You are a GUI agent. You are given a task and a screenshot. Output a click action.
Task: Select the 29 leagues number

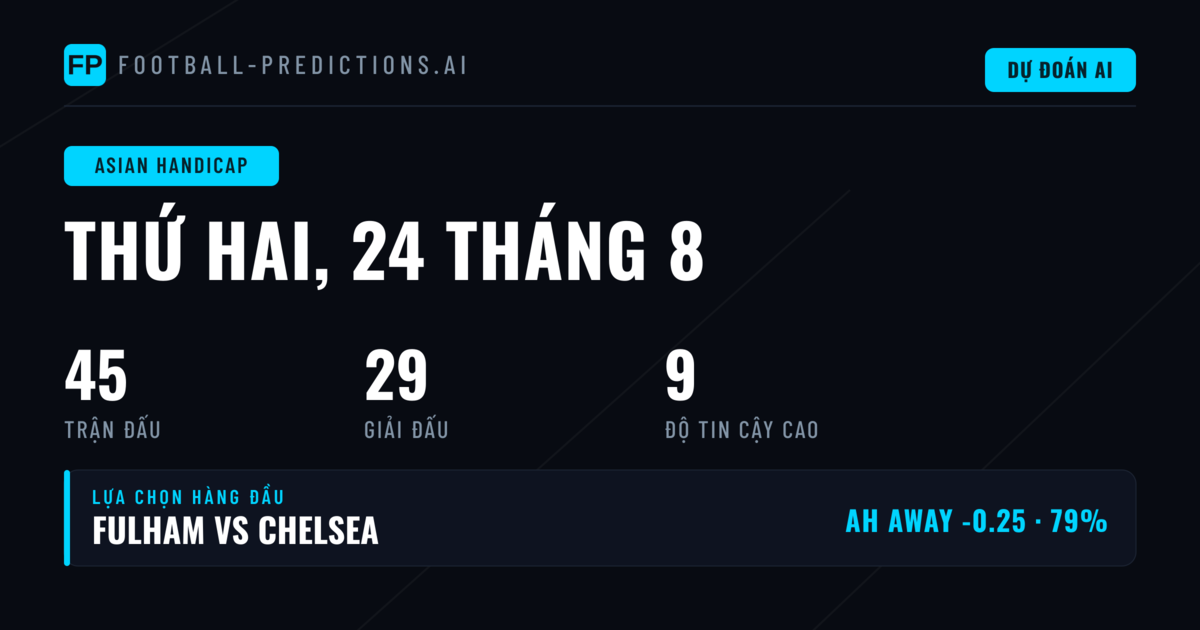[396, 377]
